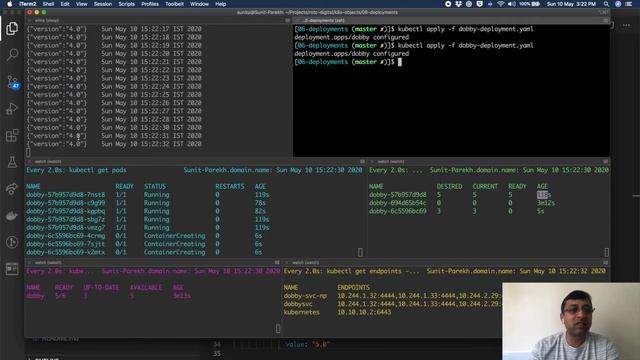Click the zsh prompt cursor in the top-right pane
The height and width of the screenshot is (360, 640).
400,62
